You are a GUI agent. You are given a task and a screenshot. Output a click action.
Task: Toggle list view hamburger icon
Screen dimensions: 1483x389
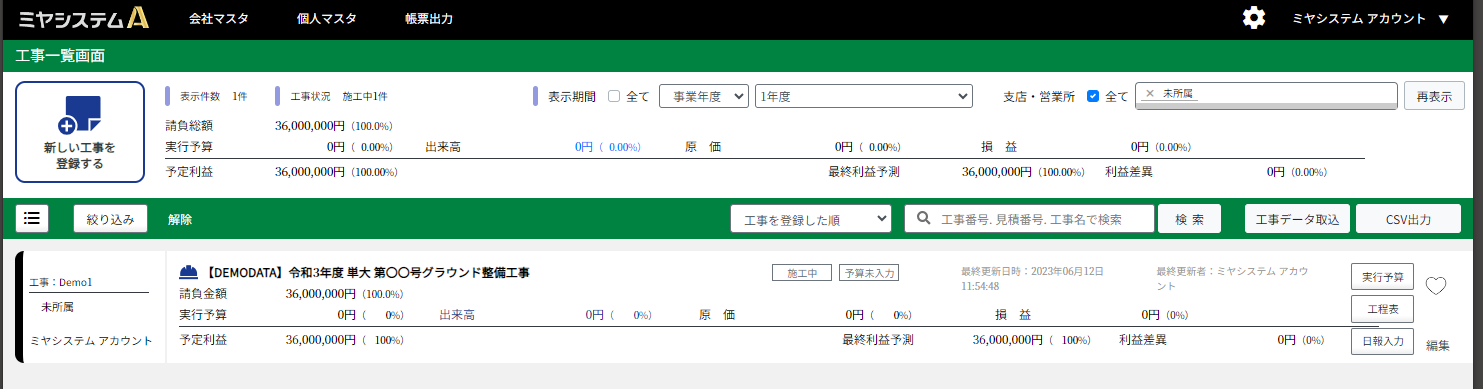pyautogui.click(x=32, y=218)
